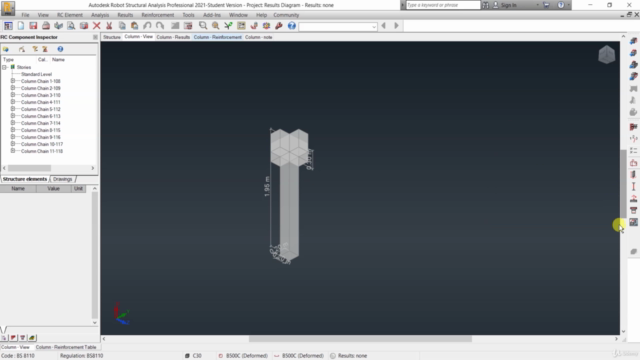Close the RC Component Inspector panel
640x360 pixels.
click(x=95, y=37)
